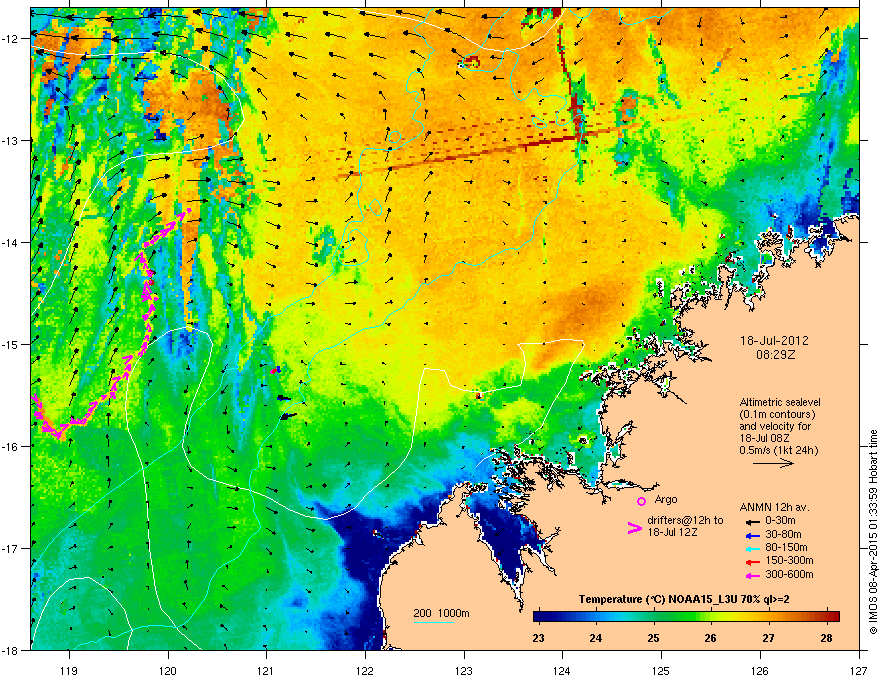Click the Temperature NOAA15_L3U colorbar title
Image resolution: width=880 pixels, height=680 pixels.
coord(684,599)
